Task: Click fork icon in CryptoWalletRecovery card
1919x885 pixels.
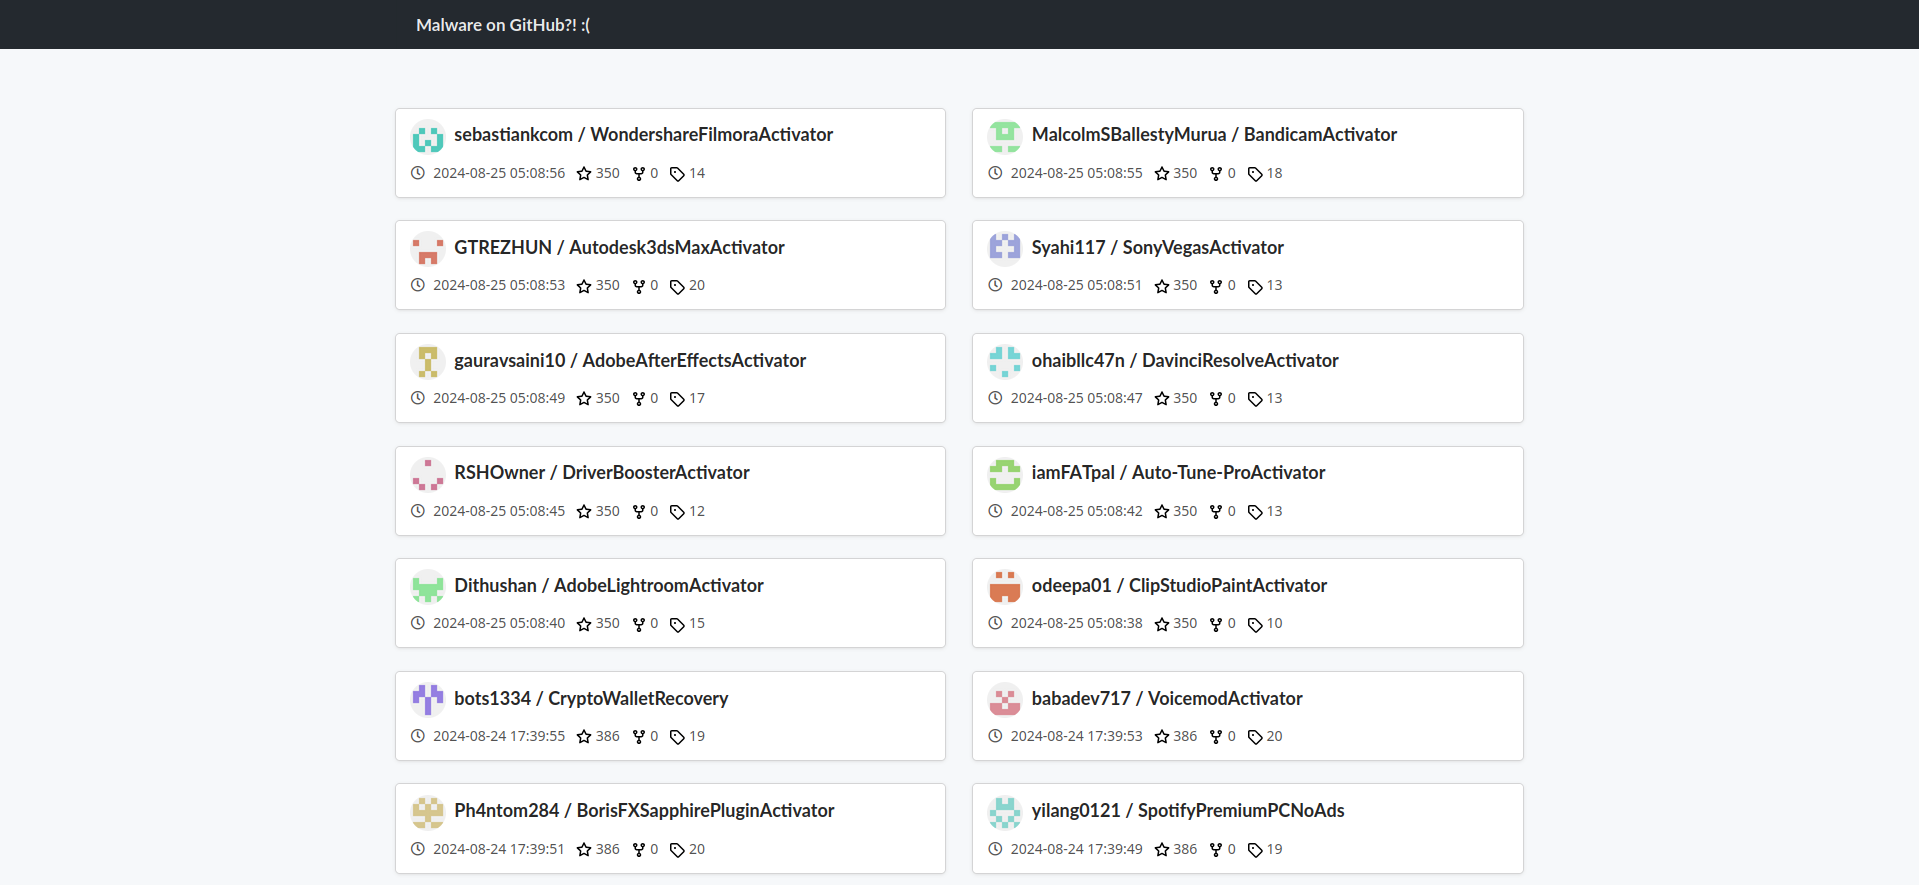Action: pyautogui.click(x=639, y=737)
